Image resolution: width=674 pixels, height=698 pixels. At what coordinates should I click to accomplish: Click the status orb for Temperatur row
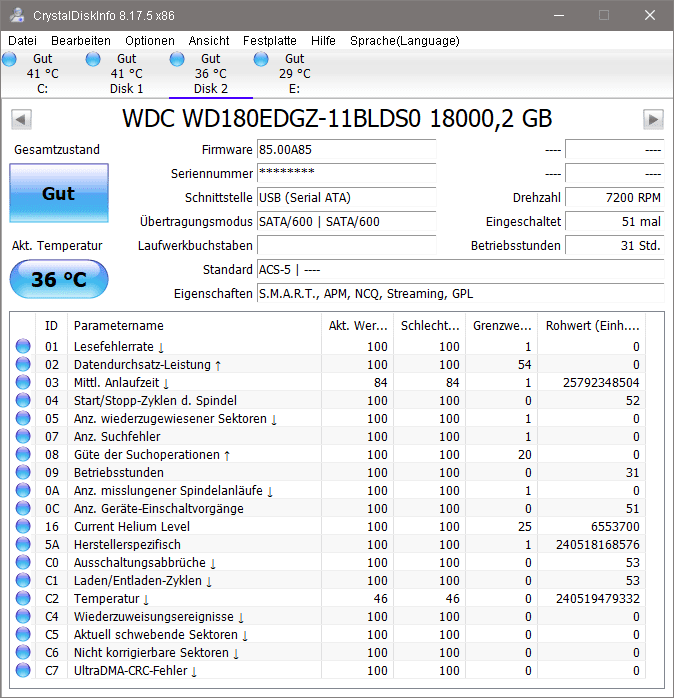pyautogui.click(x=23, y=598)
